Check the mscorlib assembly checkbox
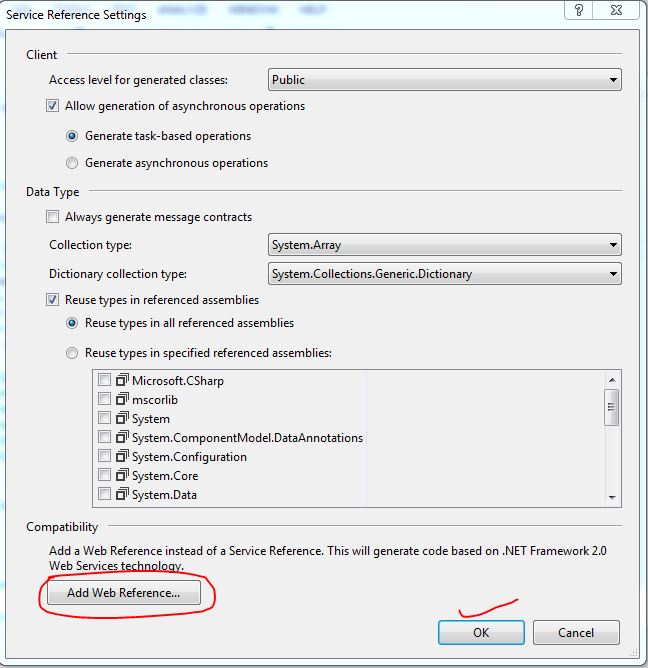 click(104, 399)
